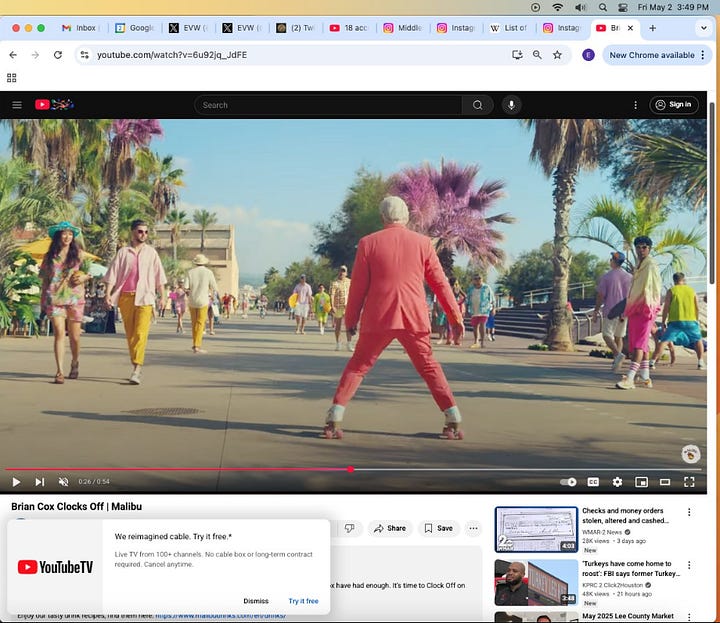Sign in to YouTube

click(674, 105)
